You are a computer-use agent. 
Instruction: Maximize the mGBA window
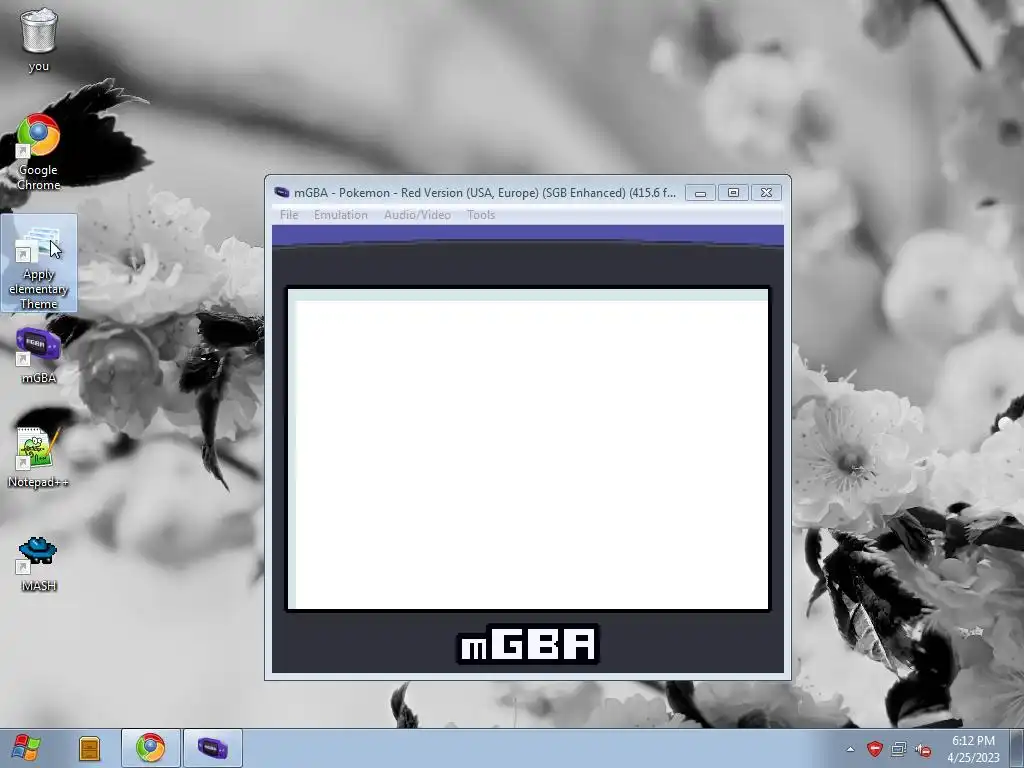(733, 193)
